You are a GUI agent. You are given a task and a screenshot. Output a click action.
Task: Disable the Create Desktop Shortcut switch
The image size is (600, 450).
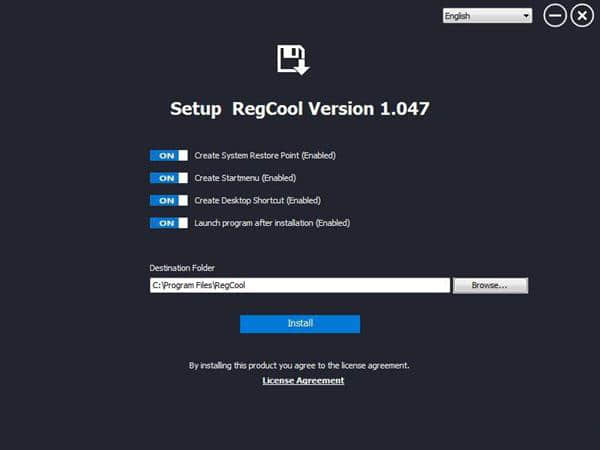click(168, 200)
